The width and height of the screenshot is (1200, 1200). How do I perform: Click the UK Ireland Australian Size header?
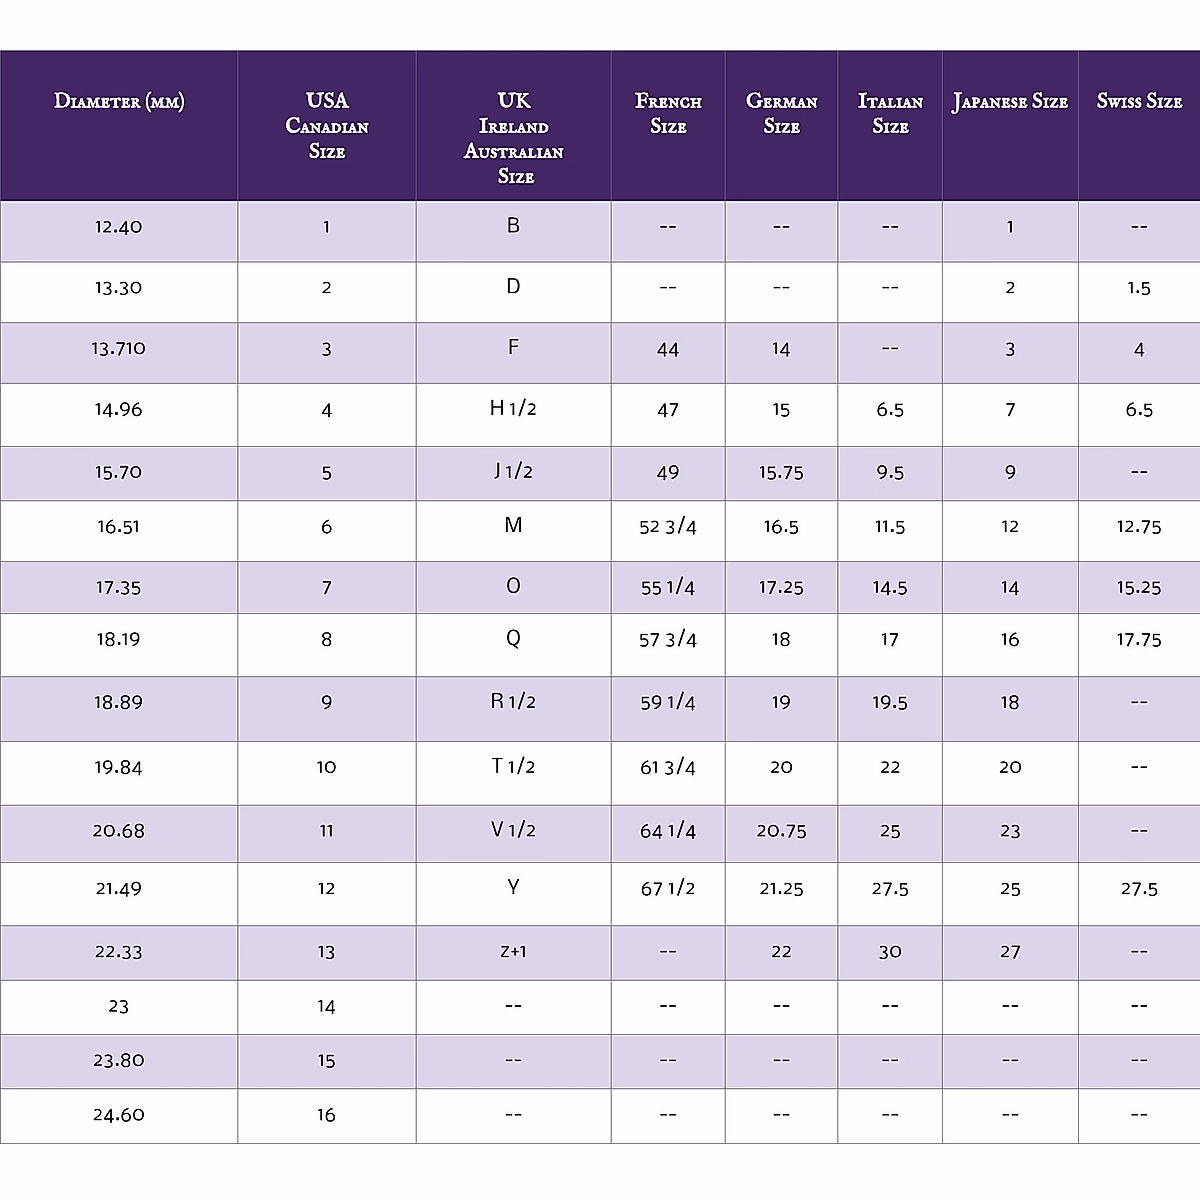pyautogui.click(x=514, y=138)
